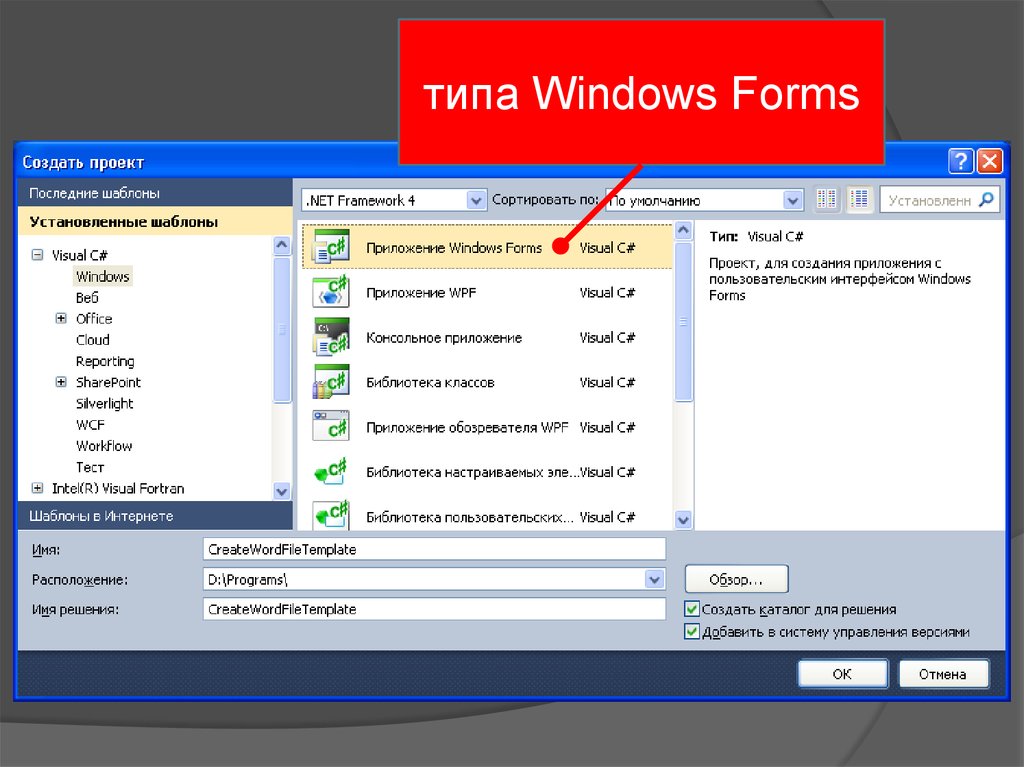Open the sort by 'По умолчанию' dropdown
The height and width of the screenshot is (767, 1024).
pyautogui.click(x=793, y=200)
